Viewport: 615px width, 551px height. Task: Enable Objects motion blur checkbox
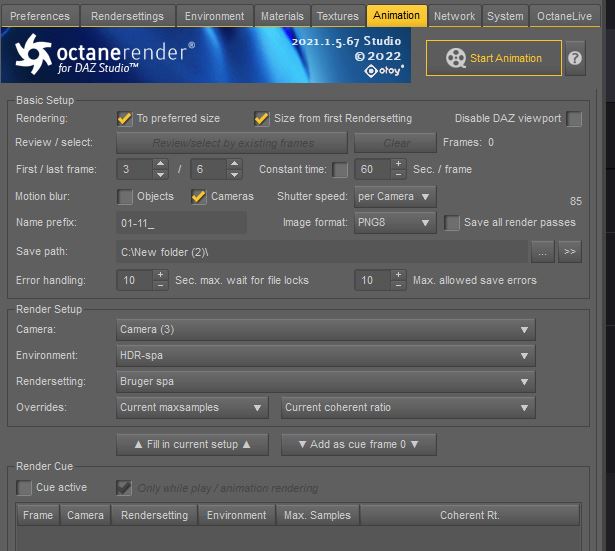coord(124,196)
